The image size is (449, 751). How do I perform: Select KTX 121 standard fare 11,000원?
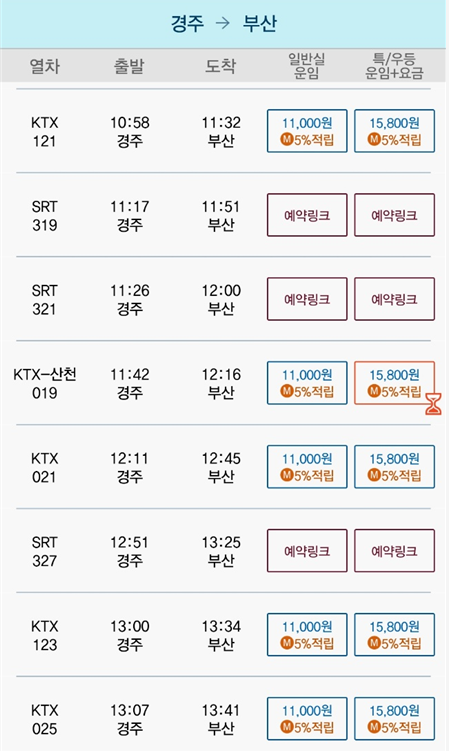coord(307,131)
